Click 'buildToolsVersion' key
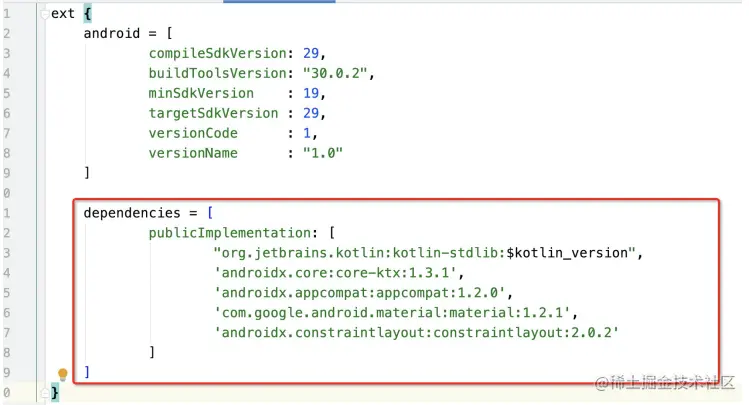This screenshot has width=749, height=405. click(217, 74)
